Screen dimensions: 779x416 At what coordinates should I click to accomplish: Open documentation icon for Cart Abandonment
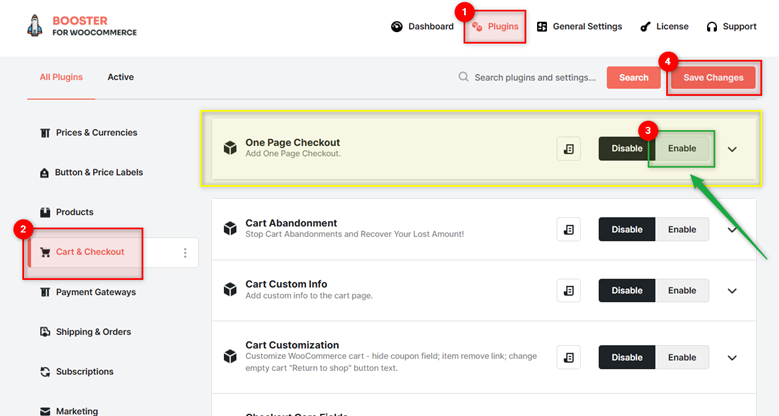pos(569,230)
